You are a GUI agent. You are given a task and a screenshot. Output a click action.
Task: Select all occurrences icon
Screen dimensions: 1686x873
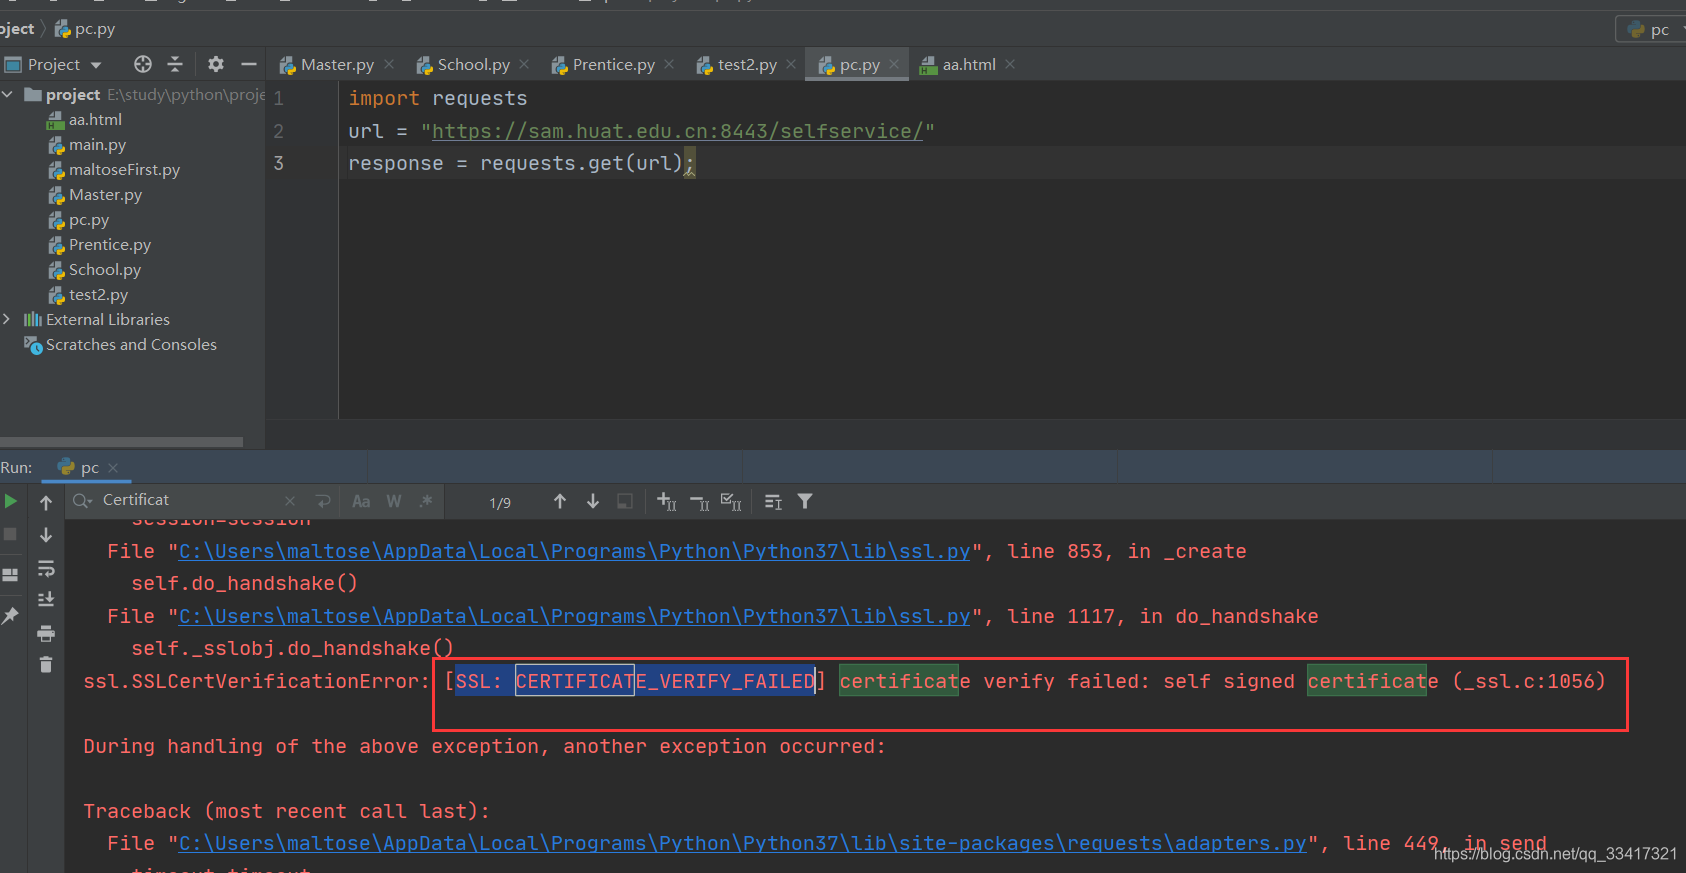coord(731,501)
